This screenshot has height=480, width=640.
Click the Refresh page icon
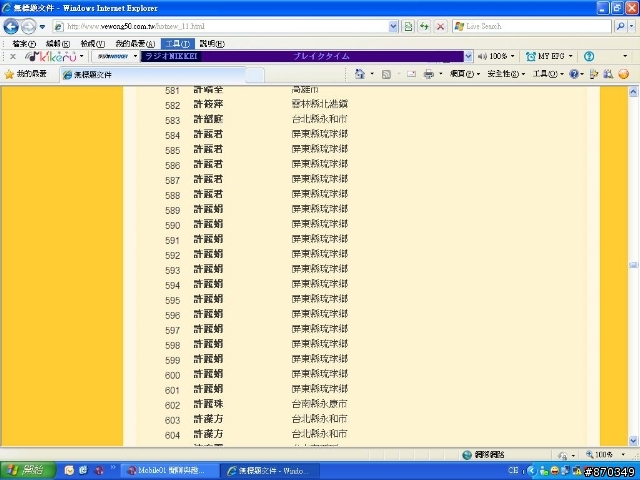424,27
